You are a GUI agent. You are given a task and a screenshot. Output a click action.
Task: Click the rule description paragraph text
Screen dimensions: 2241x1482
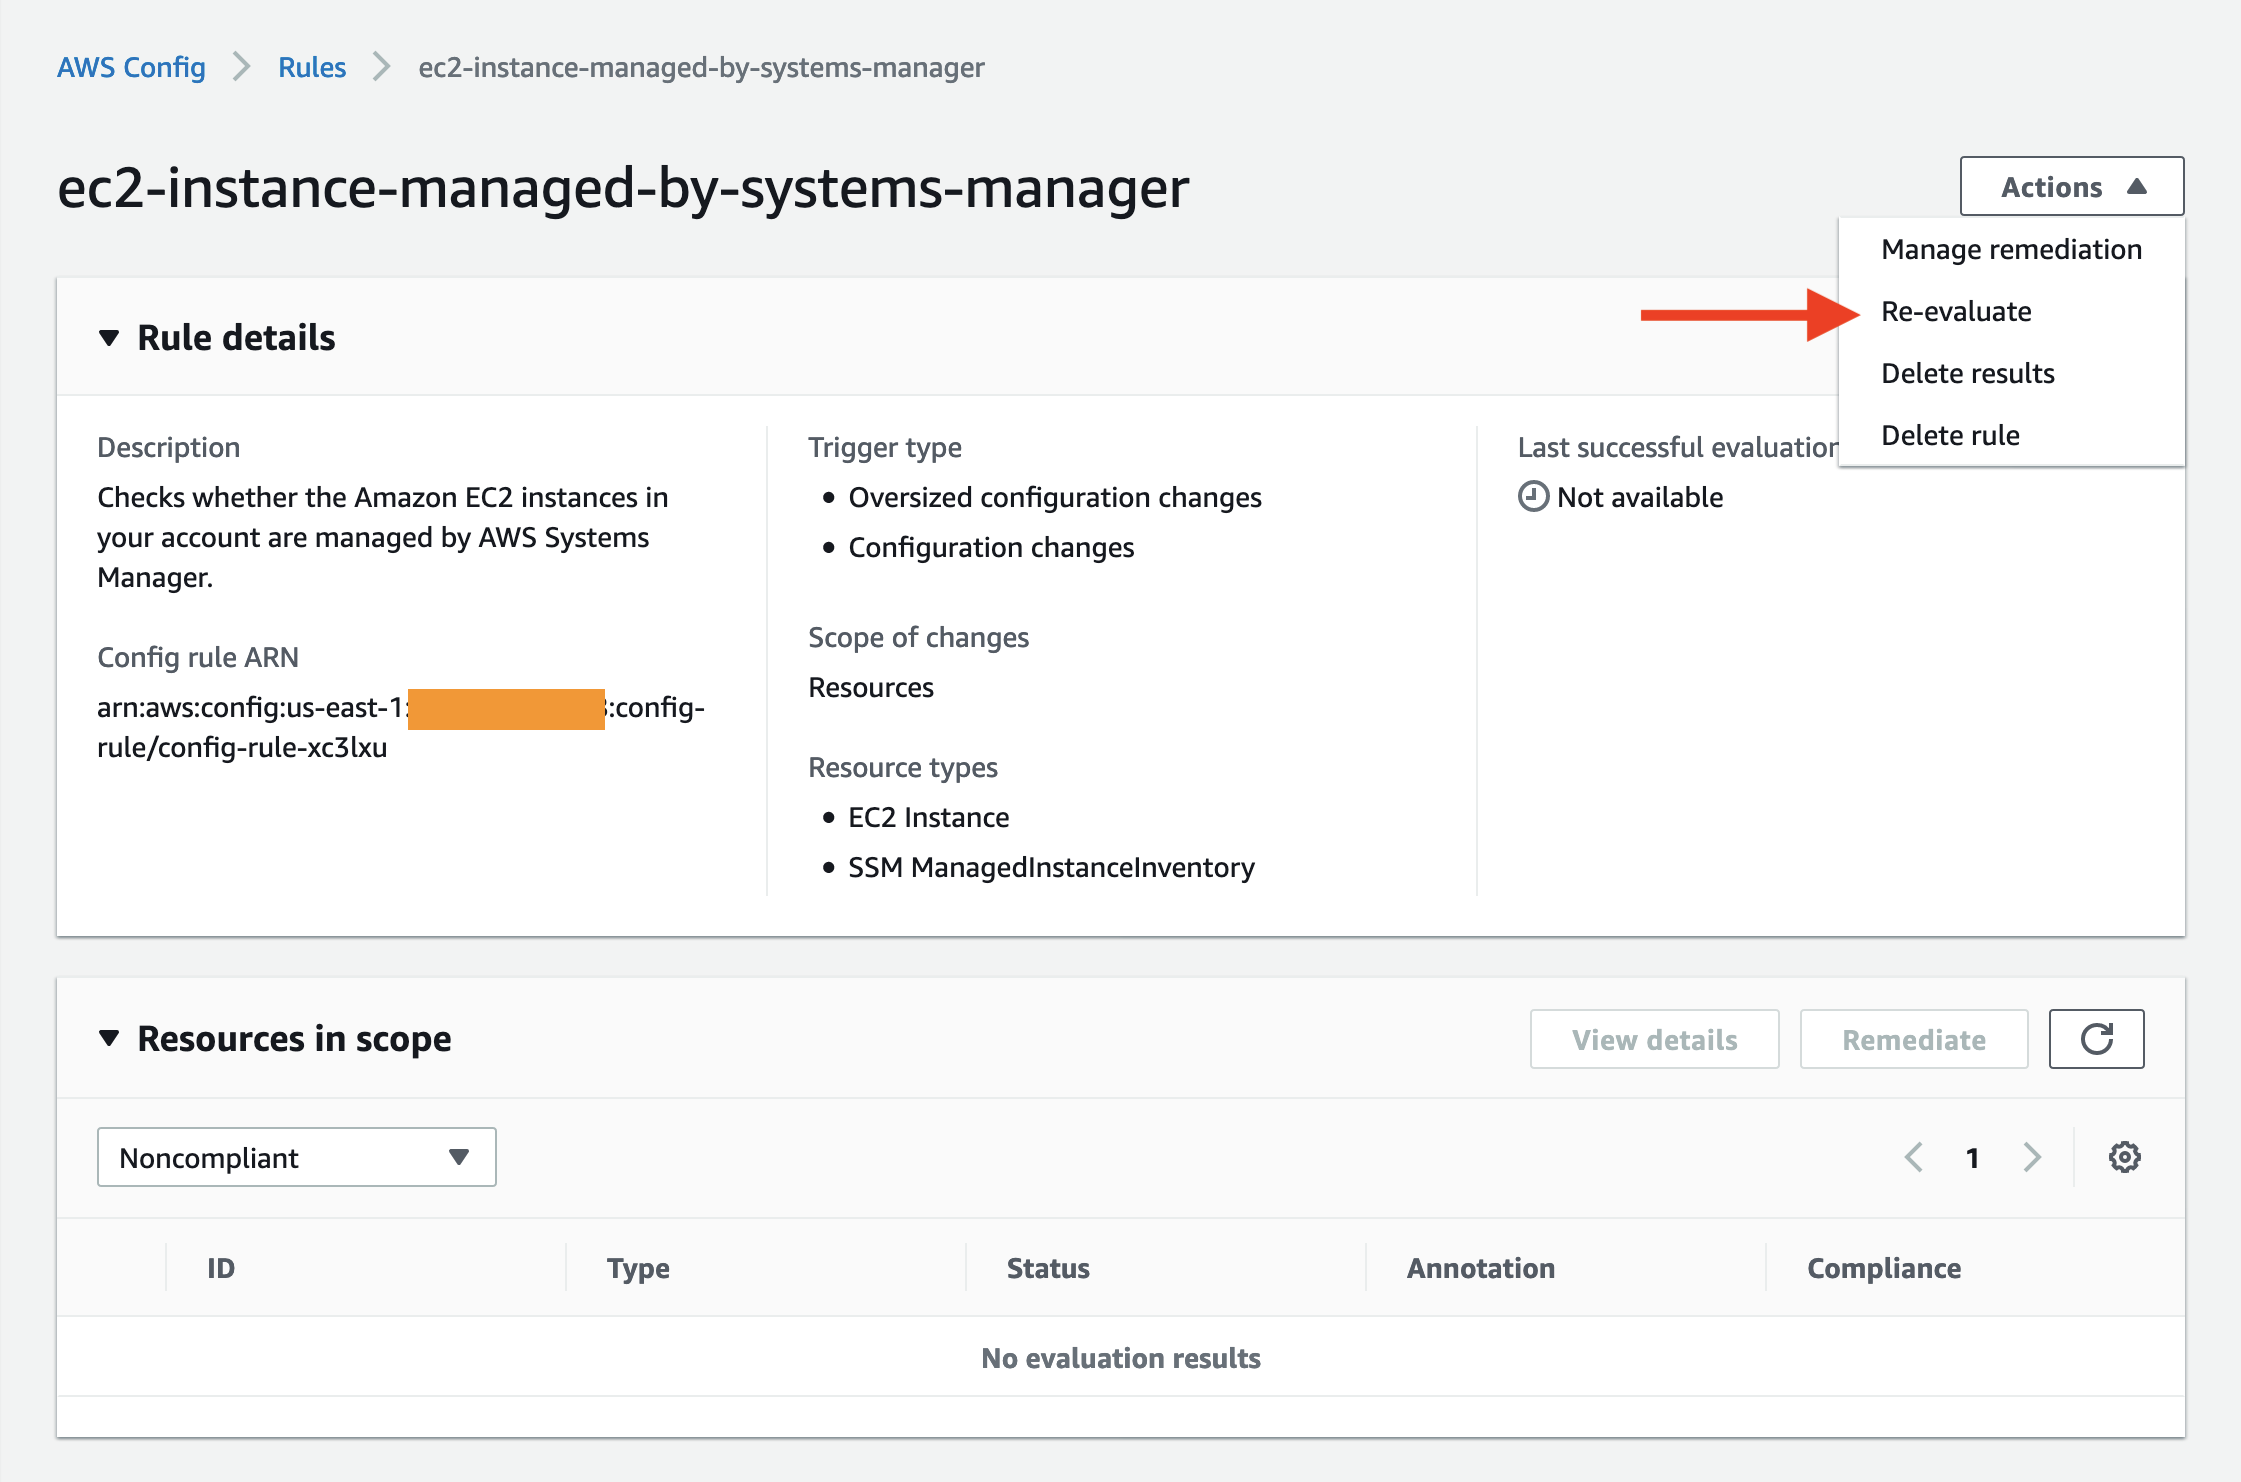coord(382,537)
